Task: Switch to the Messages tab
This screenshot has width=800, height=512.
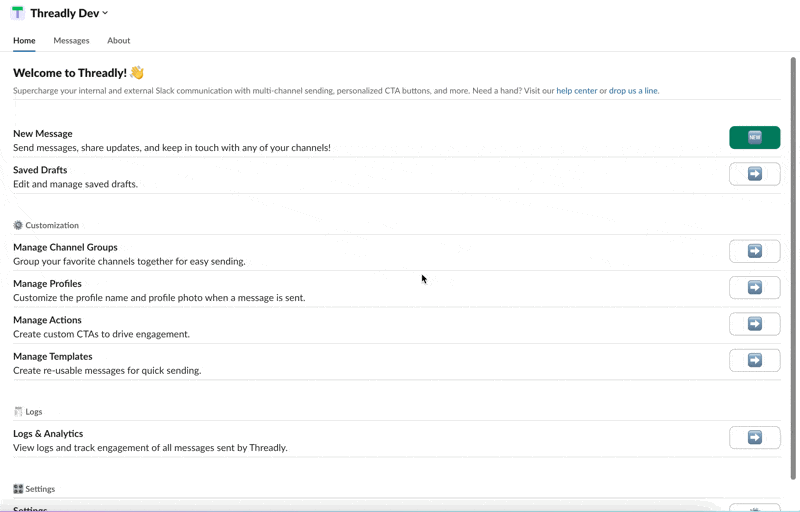Action: (71, 40)
